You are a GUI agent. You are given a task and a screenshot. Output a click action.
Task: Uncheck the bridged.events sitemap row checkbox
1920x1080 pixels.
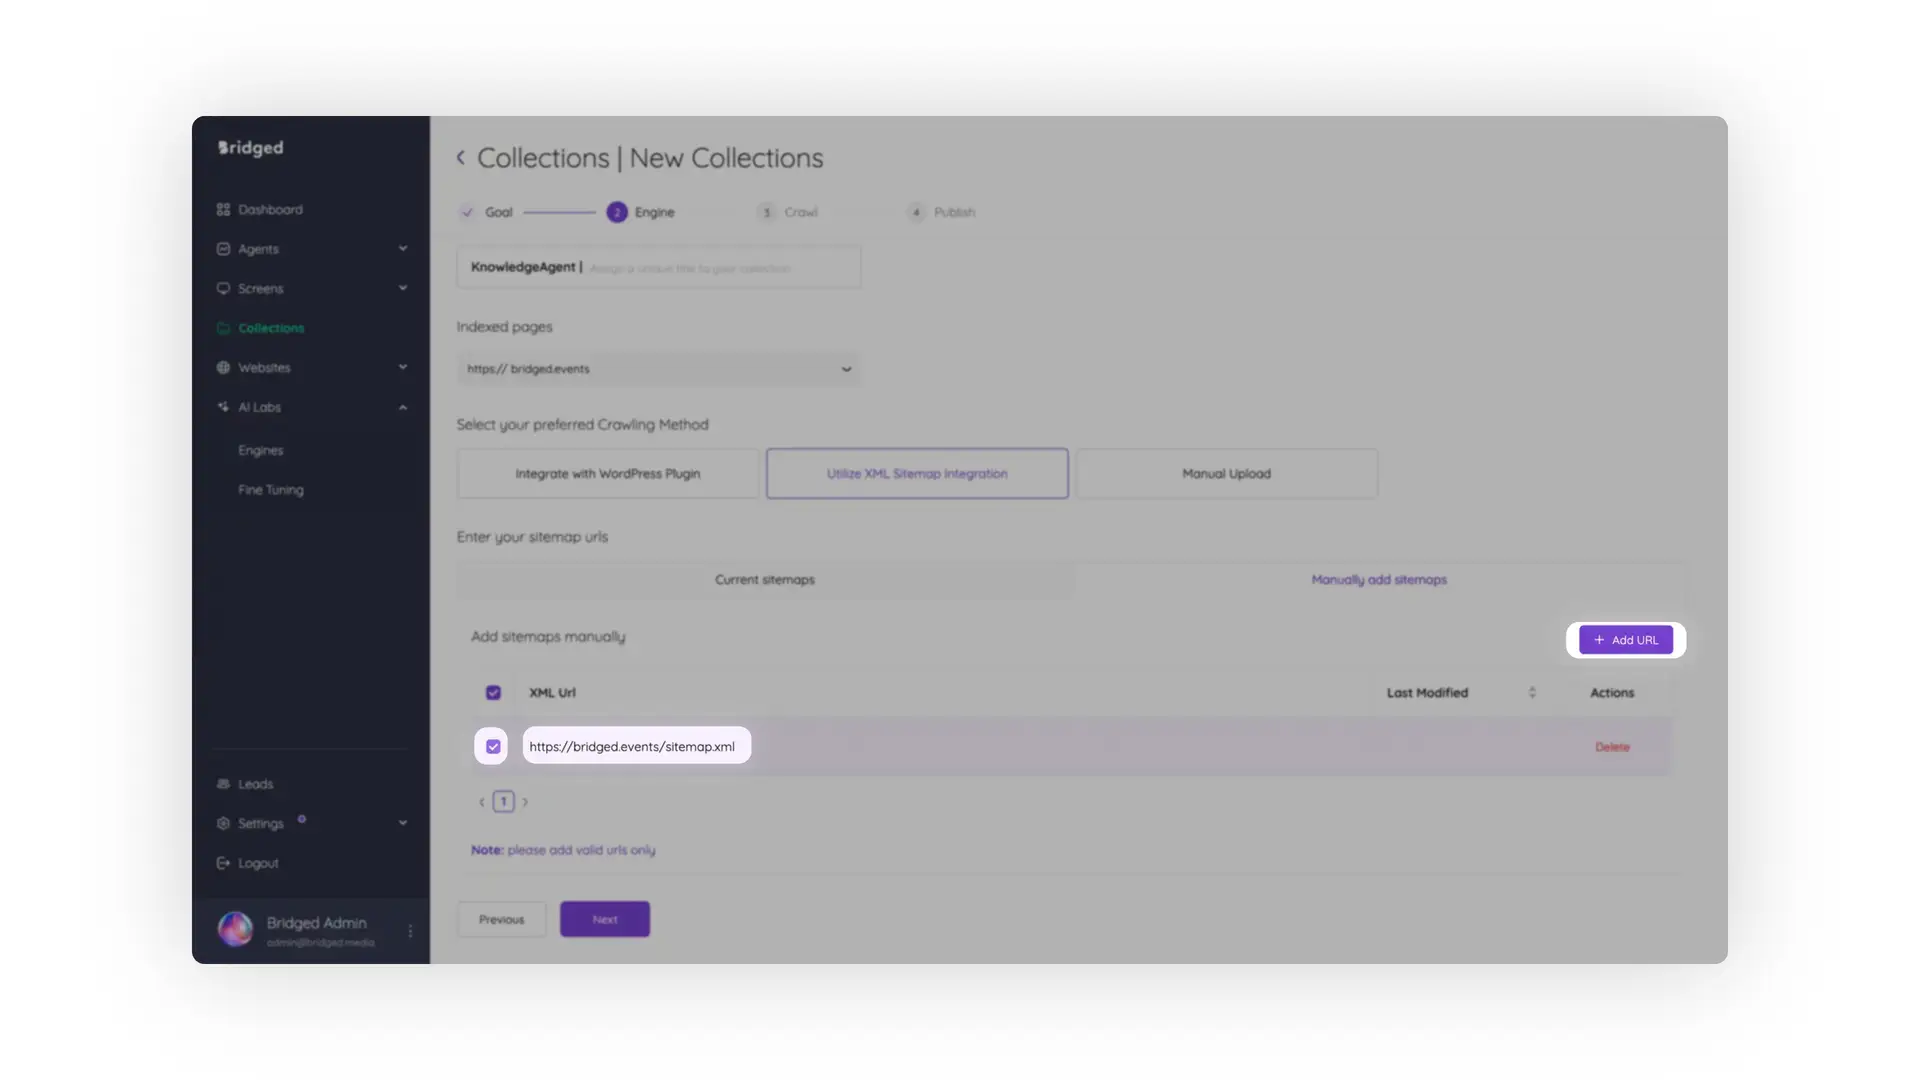pos(491,746)
